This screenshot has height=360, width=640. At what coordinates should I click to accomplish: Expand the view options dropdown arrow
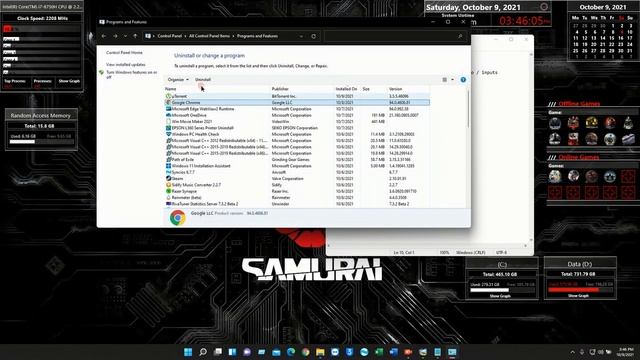pyautogui.click(x=452, y=80)
